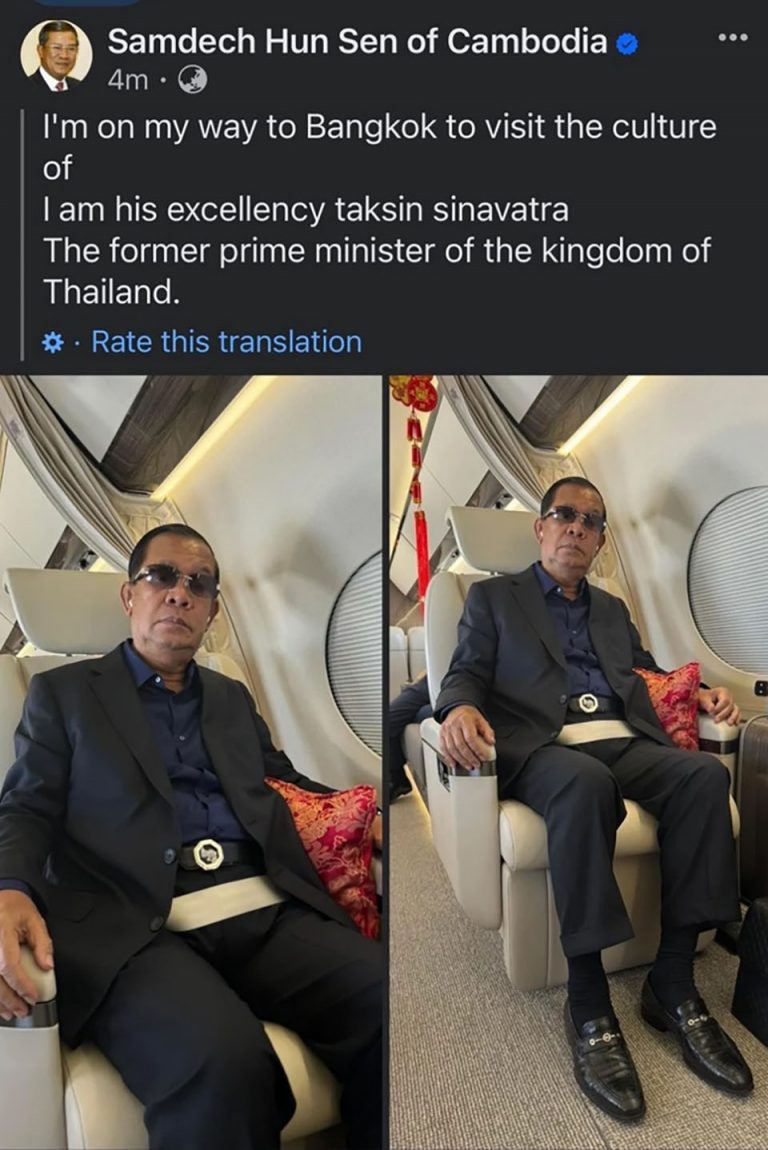Click the 4m post timestamp
768x1150 pixels.
[x=128, y=80]
